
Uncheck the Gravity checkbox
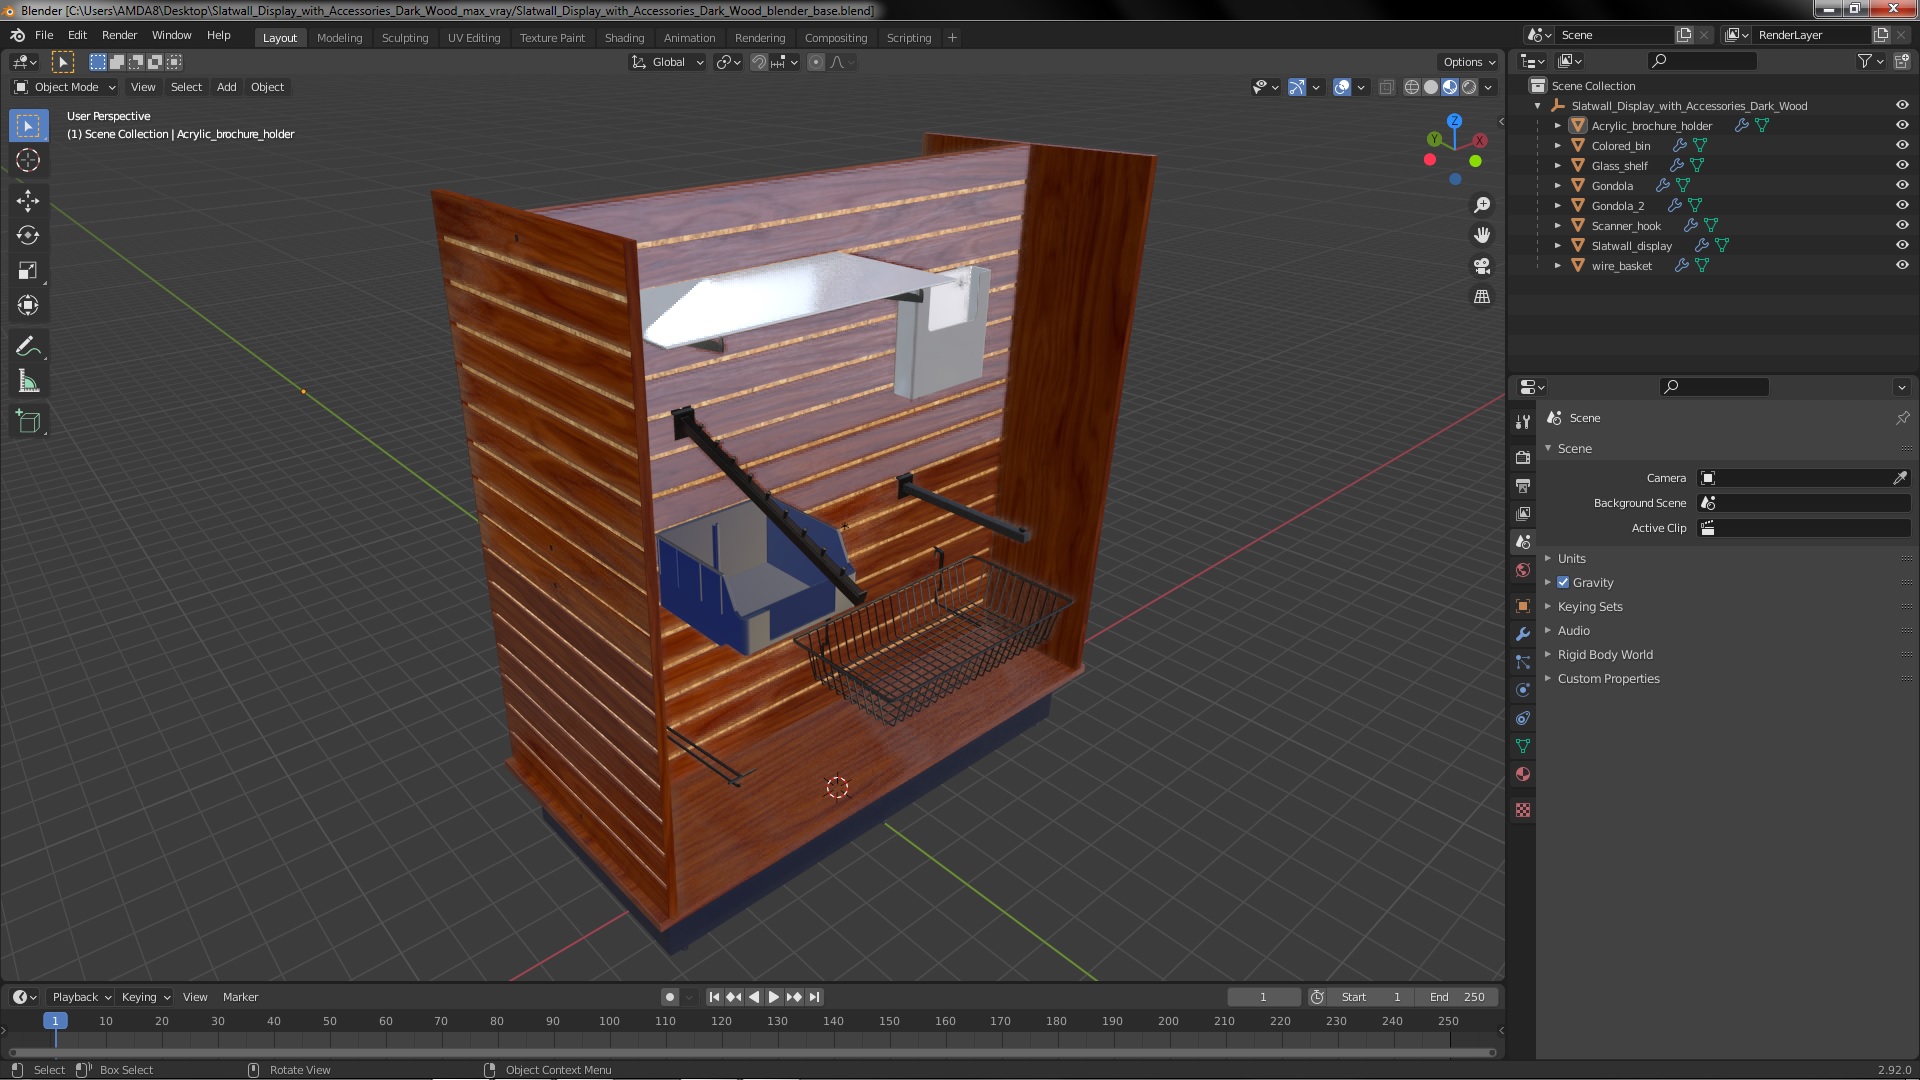coord(1563,582)
